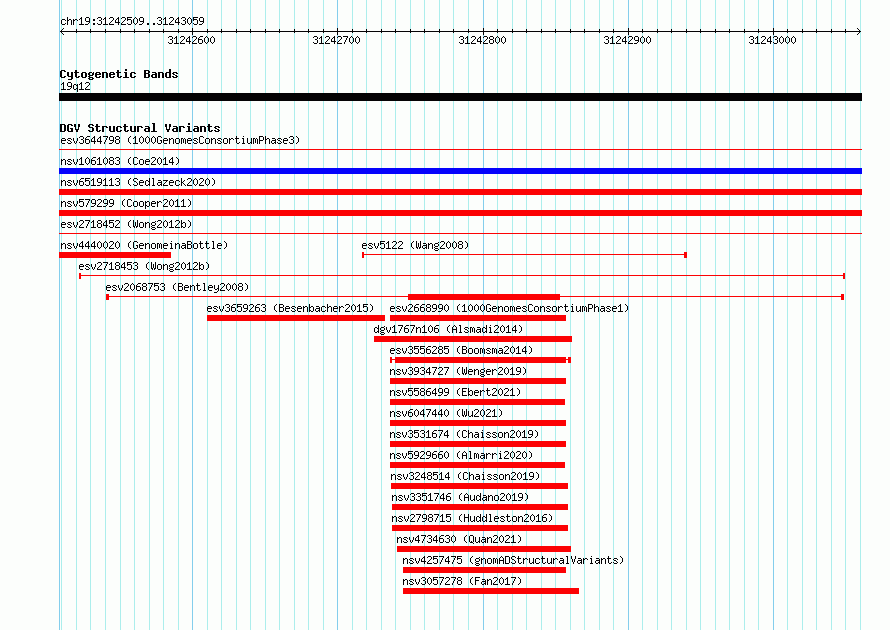
Task: Click the red bar under nsv5586499
Action: 477,402
